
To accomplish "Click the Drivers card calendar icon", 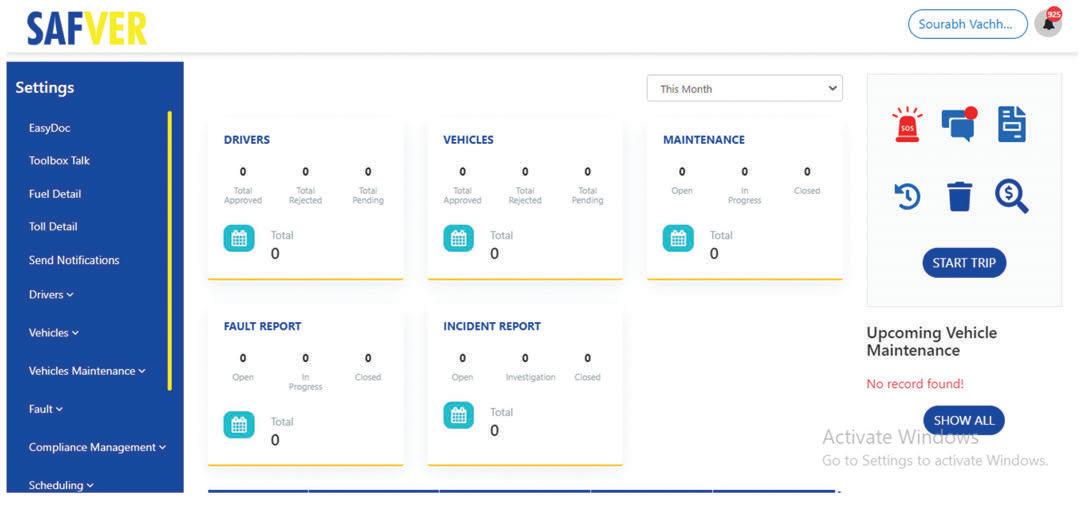I will pos(239,239).
